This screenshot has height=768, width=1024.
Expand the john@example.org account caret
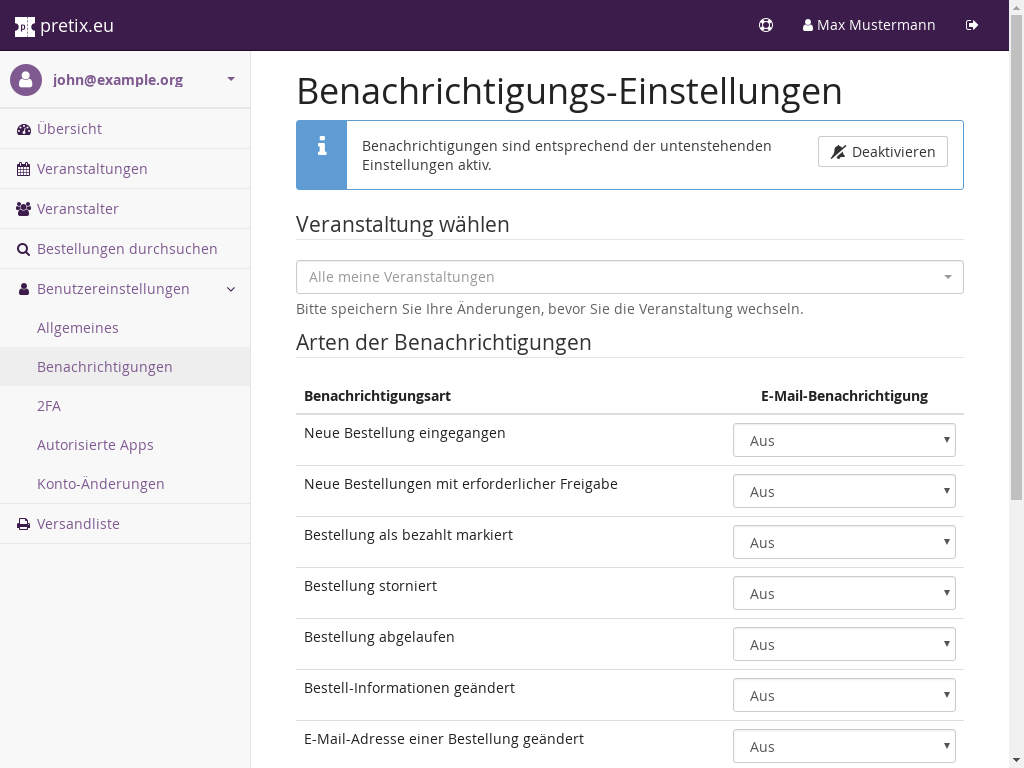pos(231,79)
